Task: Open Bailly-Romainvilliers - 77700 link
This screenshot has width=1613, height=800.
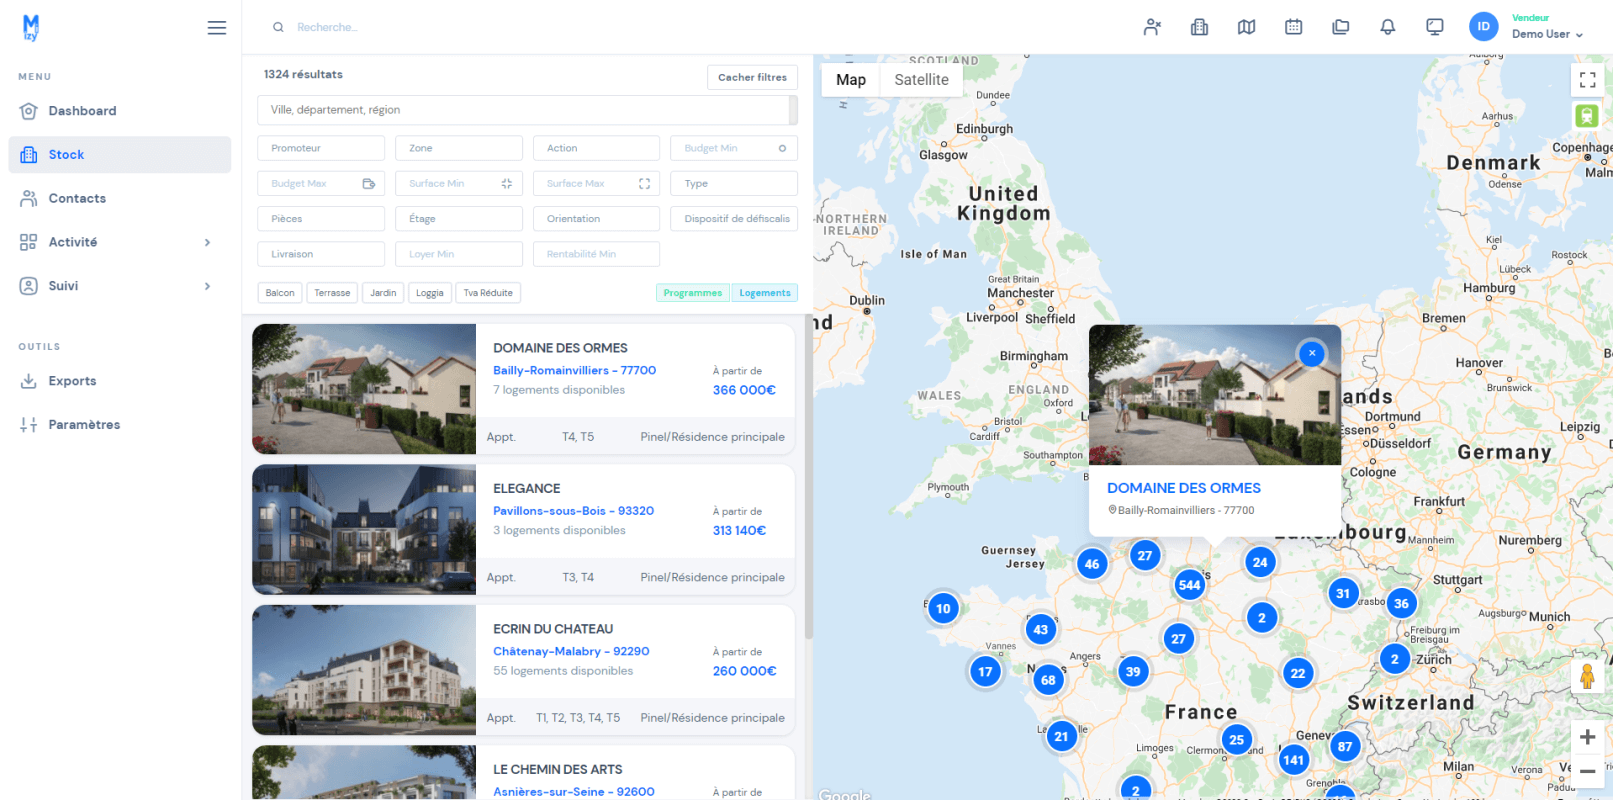Action: point(574,370)
